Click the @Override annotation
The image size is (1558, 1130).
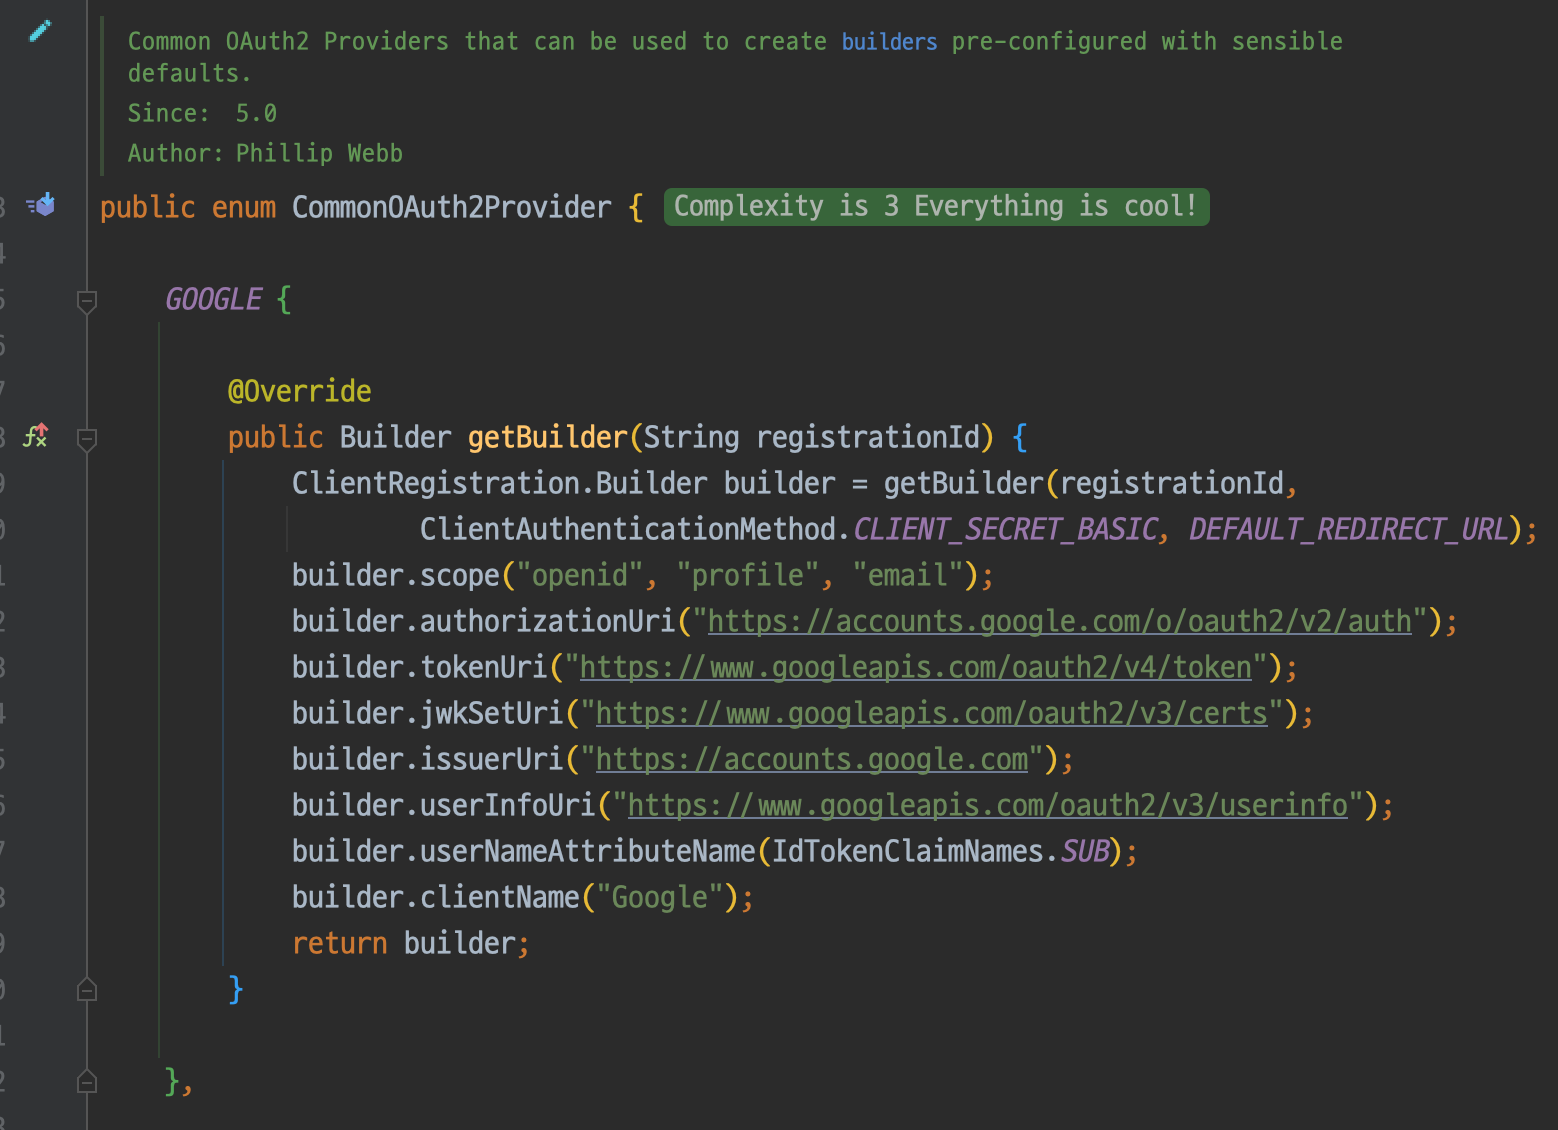pyautogui.click(x=299, y=391)
